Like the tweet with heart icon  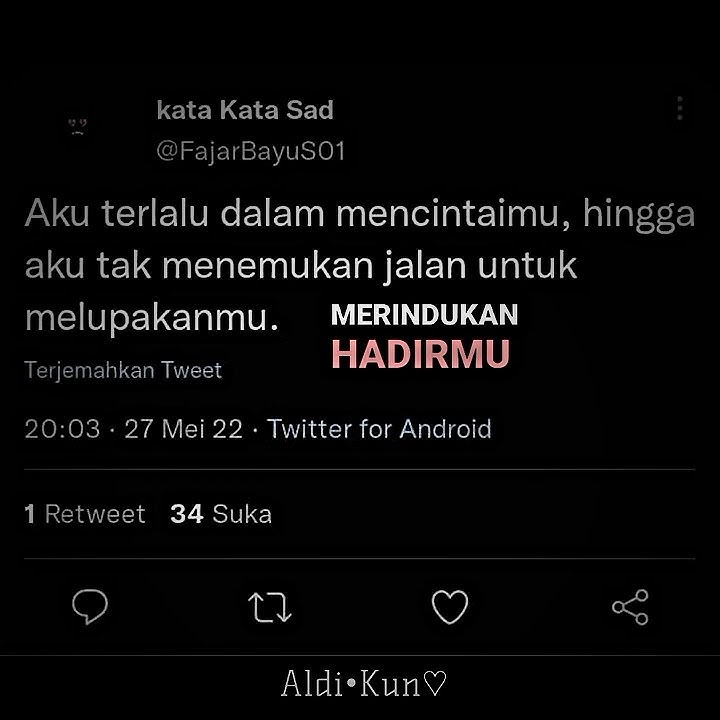click(450, 607)
